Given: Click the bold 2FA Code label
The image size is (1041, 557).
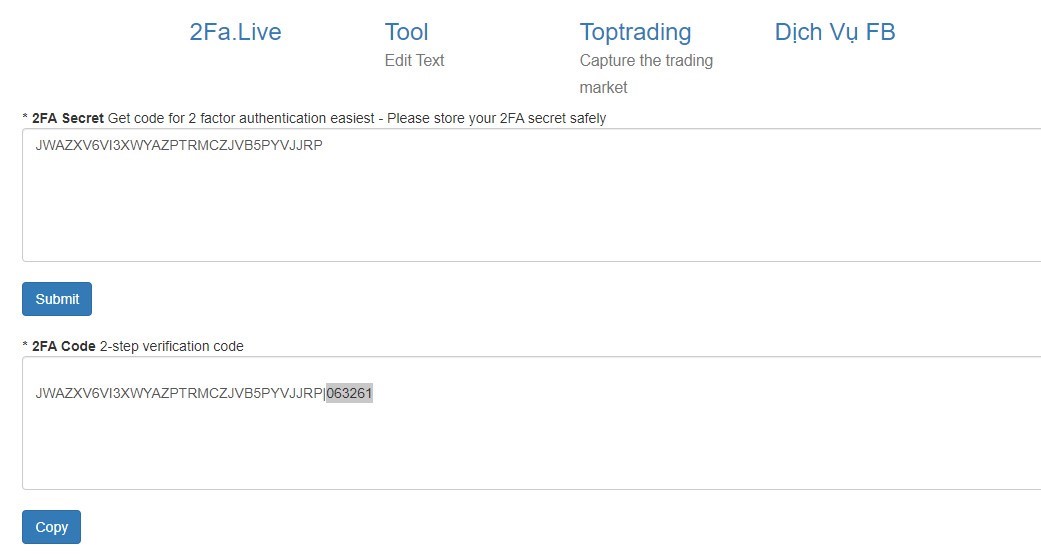Looking at the screenshot, I should 64,346.
